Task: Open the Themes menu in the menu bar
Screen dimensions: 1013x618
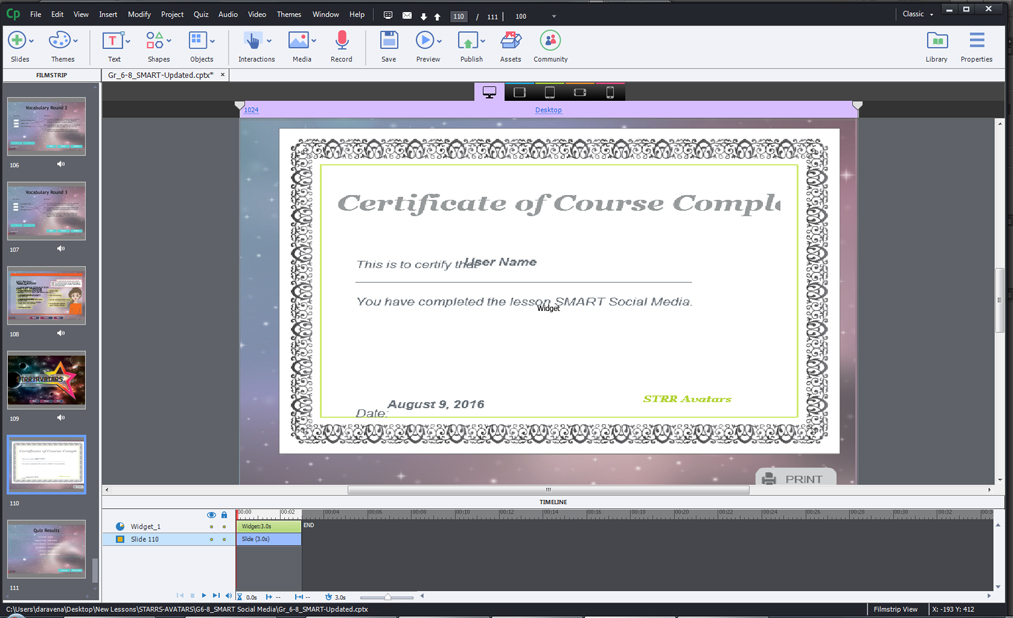Action: click(288, 15)
